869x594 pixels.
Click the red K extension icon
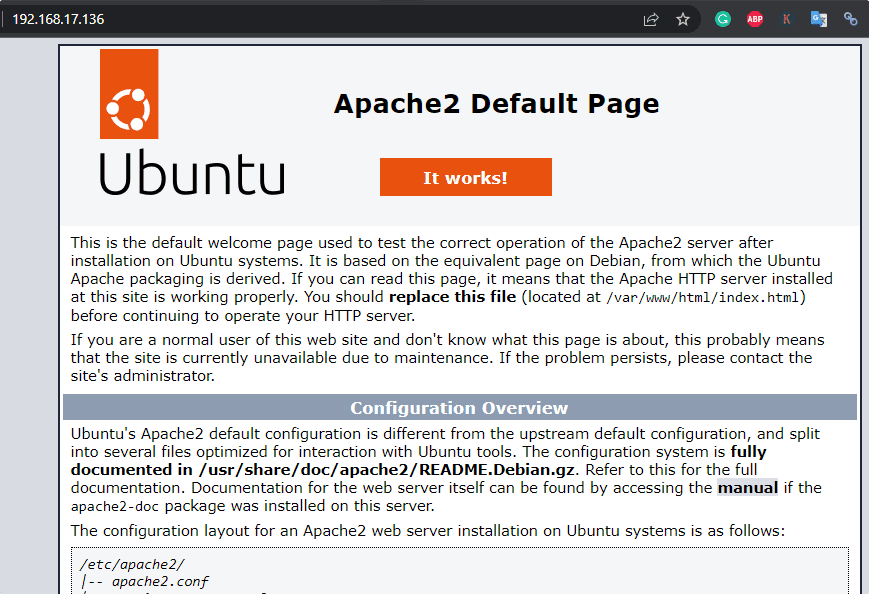click(x=787, y=19)
